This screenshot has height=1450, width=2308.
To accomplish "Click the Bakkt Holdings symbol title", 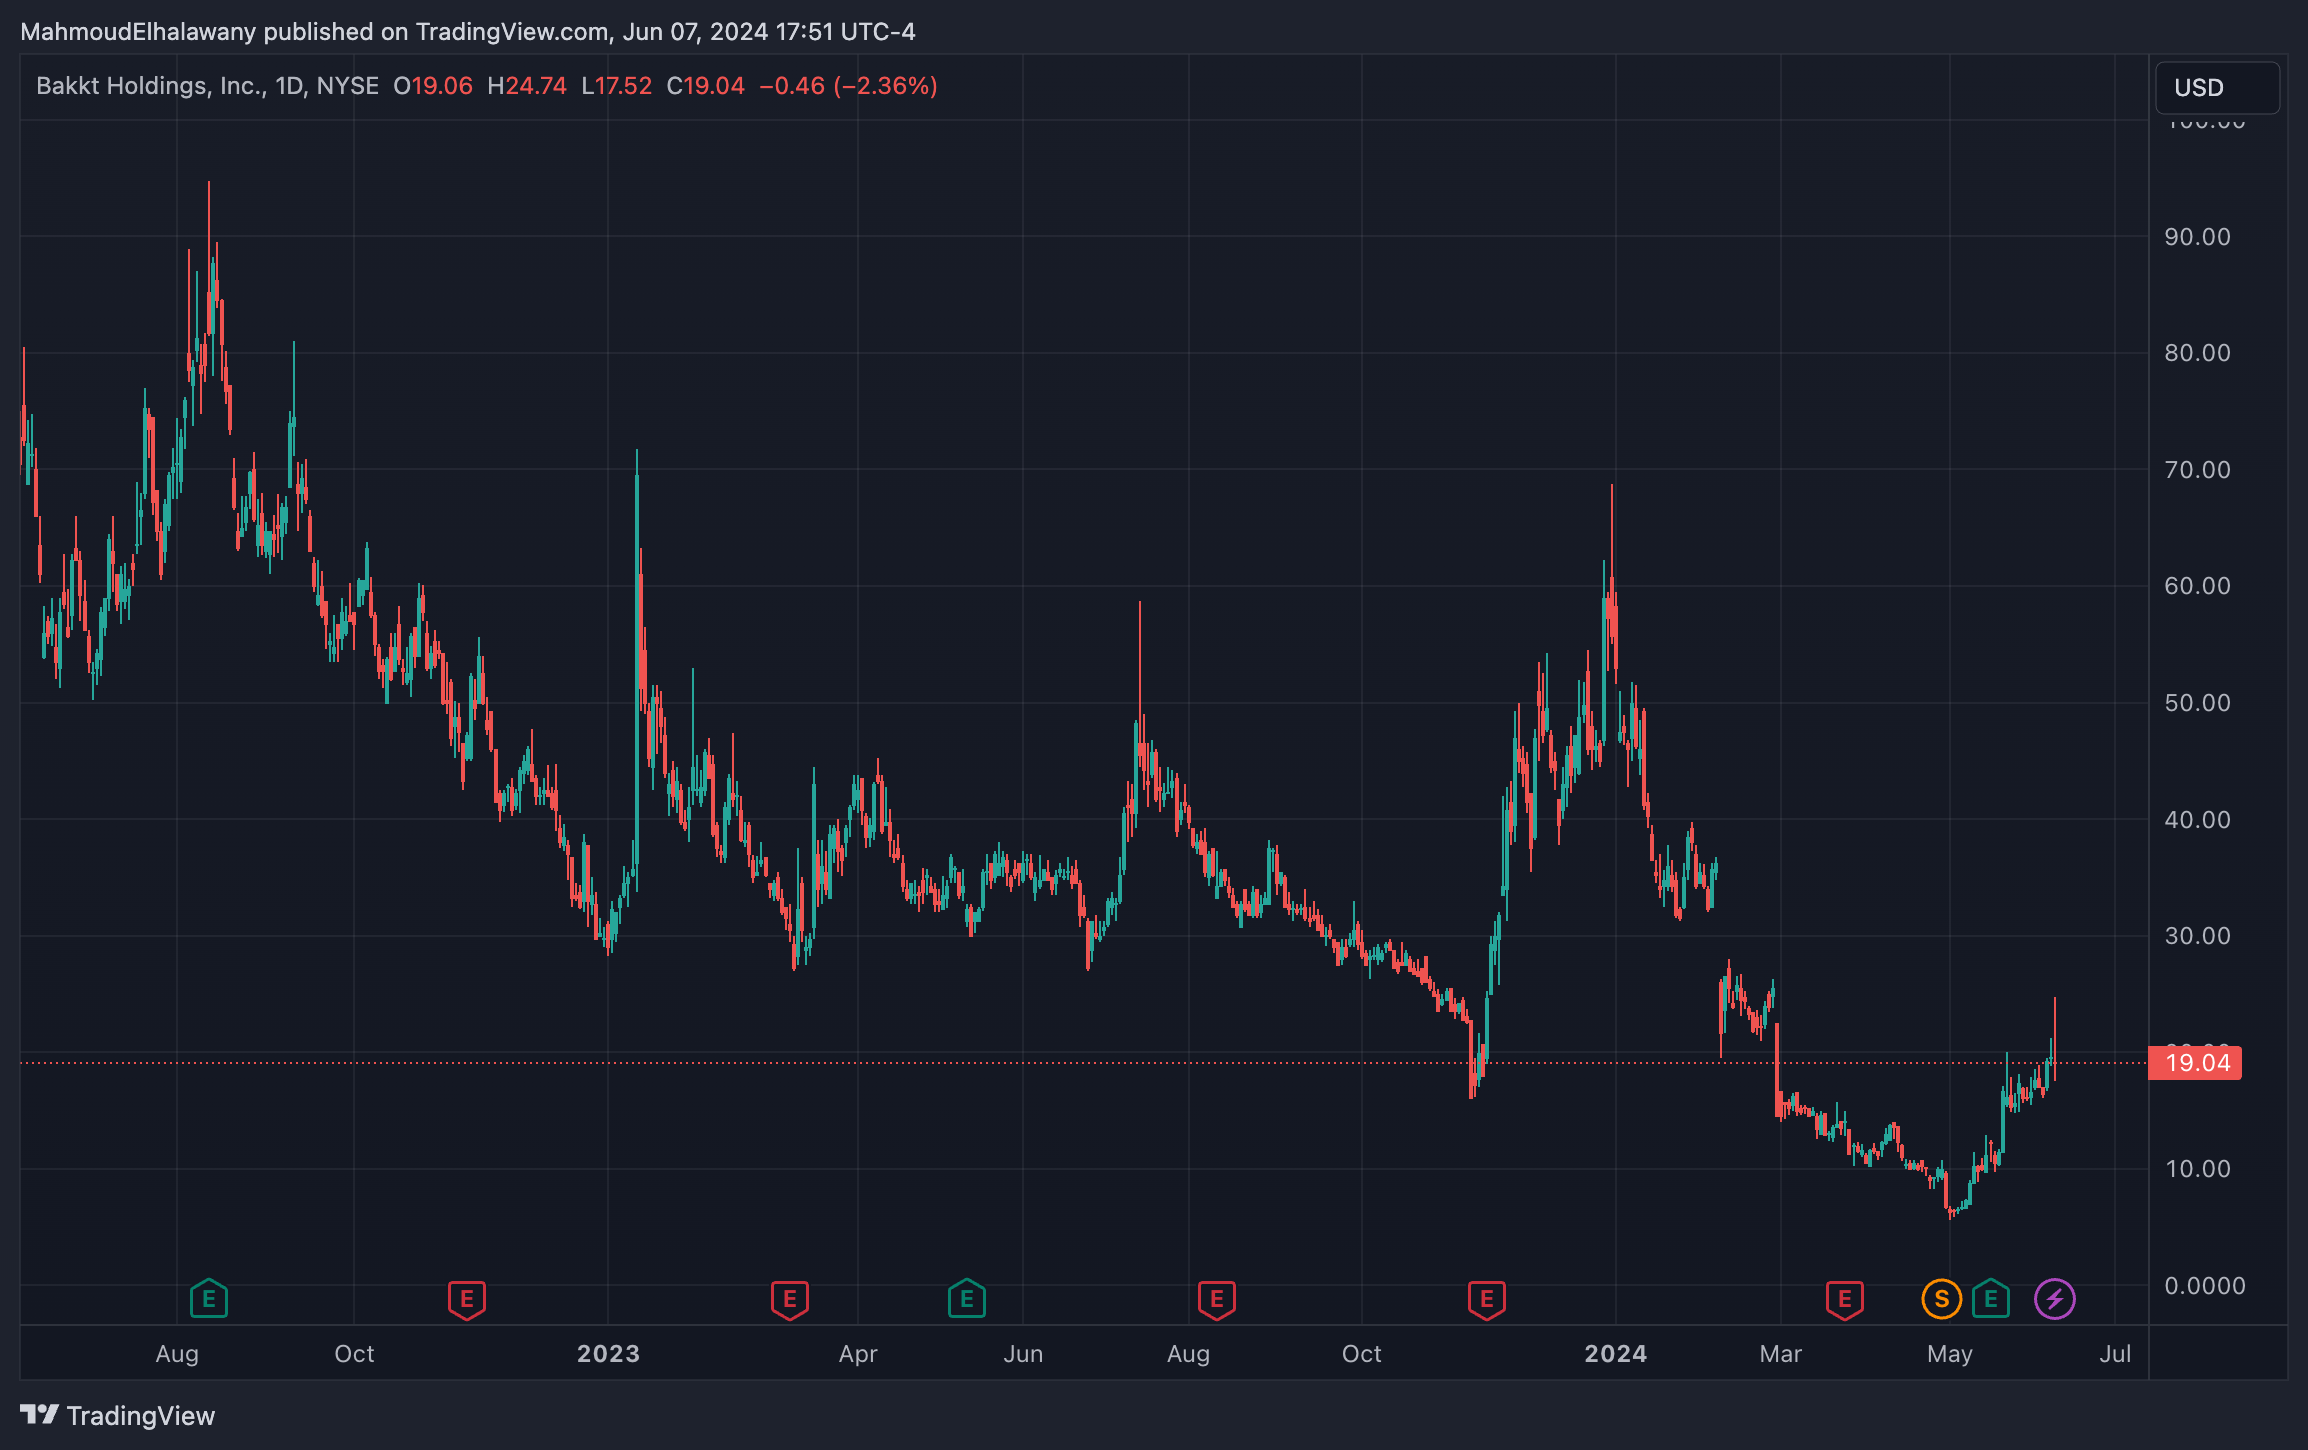I will pyautogui.click(x=150, y=86).
